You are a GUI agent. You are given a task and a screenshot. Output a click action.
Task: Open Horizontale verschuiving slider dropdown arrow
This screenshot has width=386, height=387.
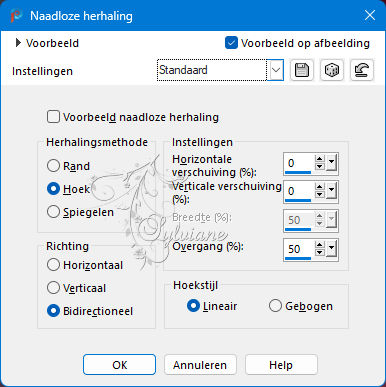click(331, 163)
